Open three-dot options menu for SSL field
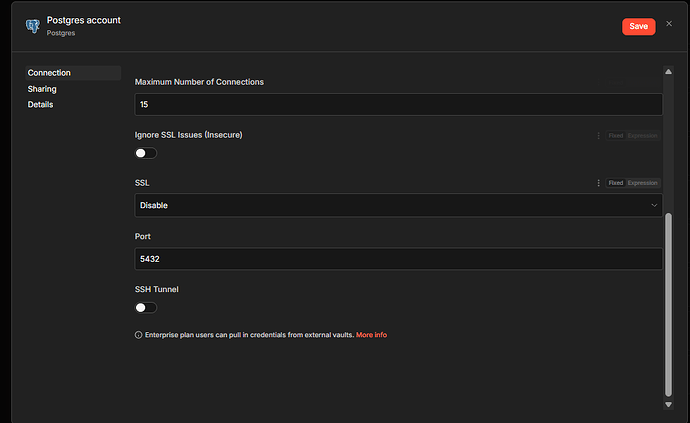 coord(599,183)
